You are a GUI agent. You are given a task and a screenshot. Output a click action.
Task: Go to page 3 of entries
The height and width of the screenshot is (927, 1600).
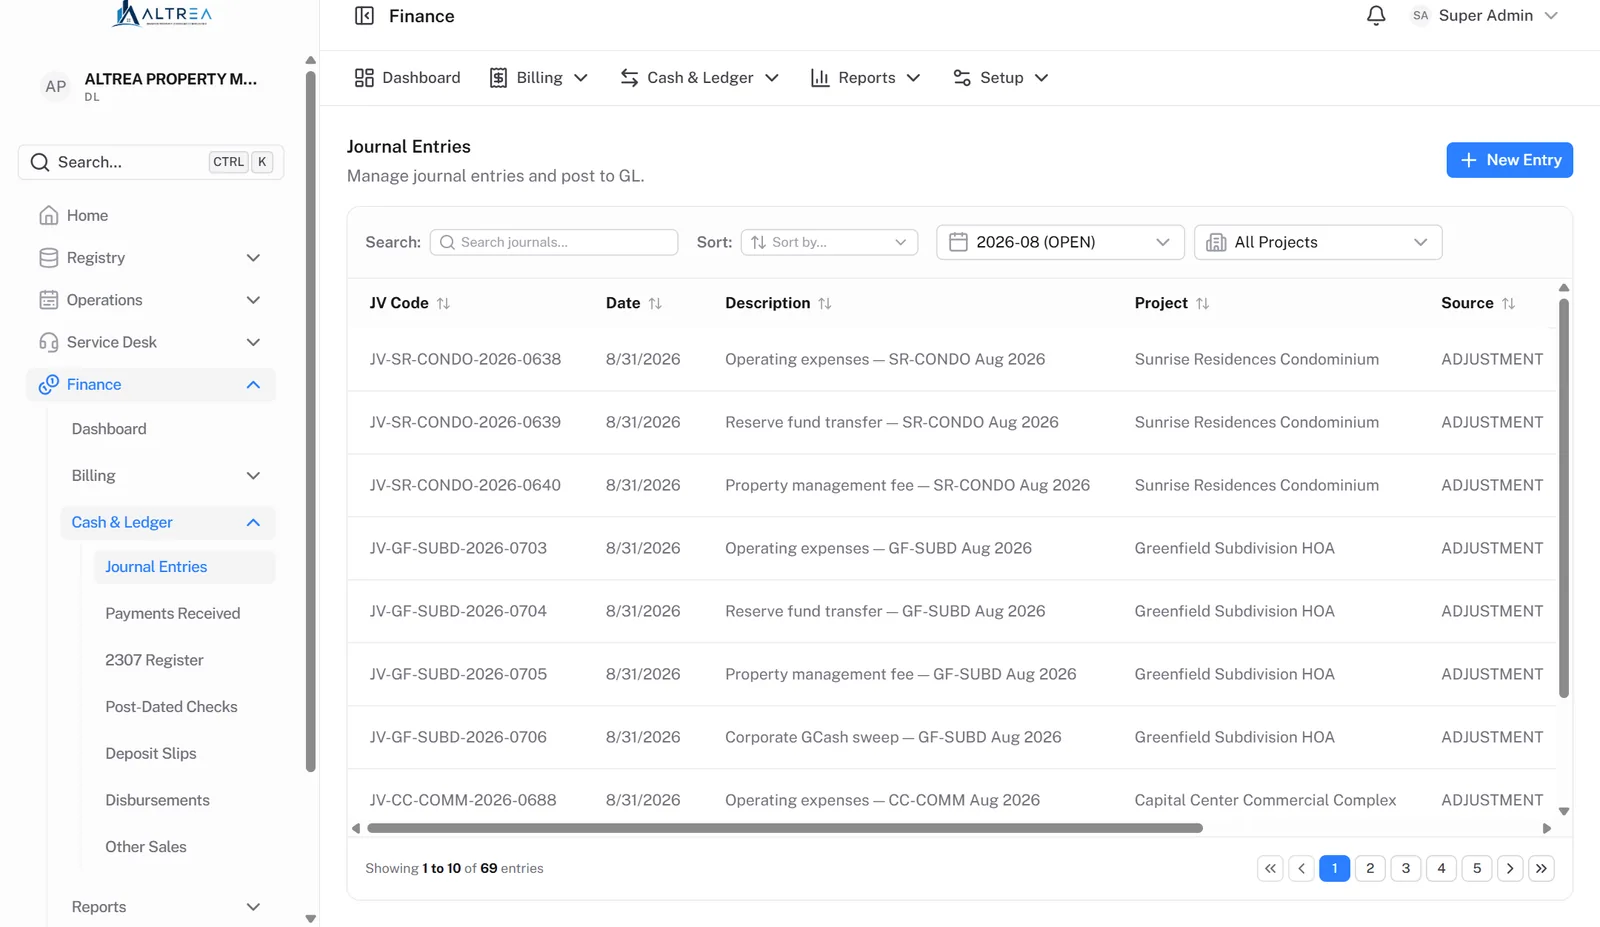pyautogui.click(x=1406, y=868)
